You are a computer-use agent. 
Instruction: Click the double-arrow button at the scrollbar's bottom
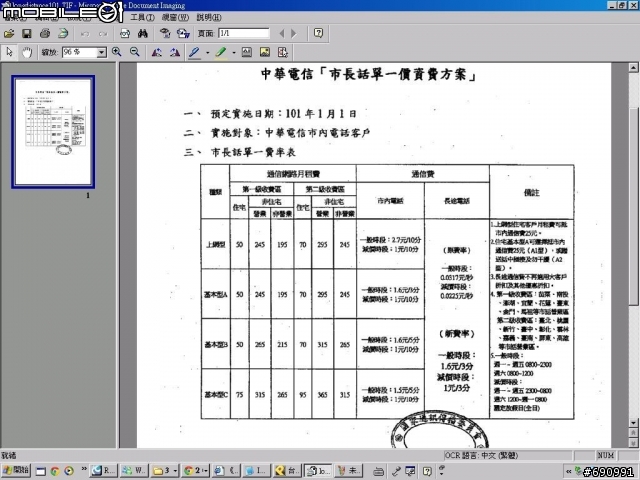point(633,442)
